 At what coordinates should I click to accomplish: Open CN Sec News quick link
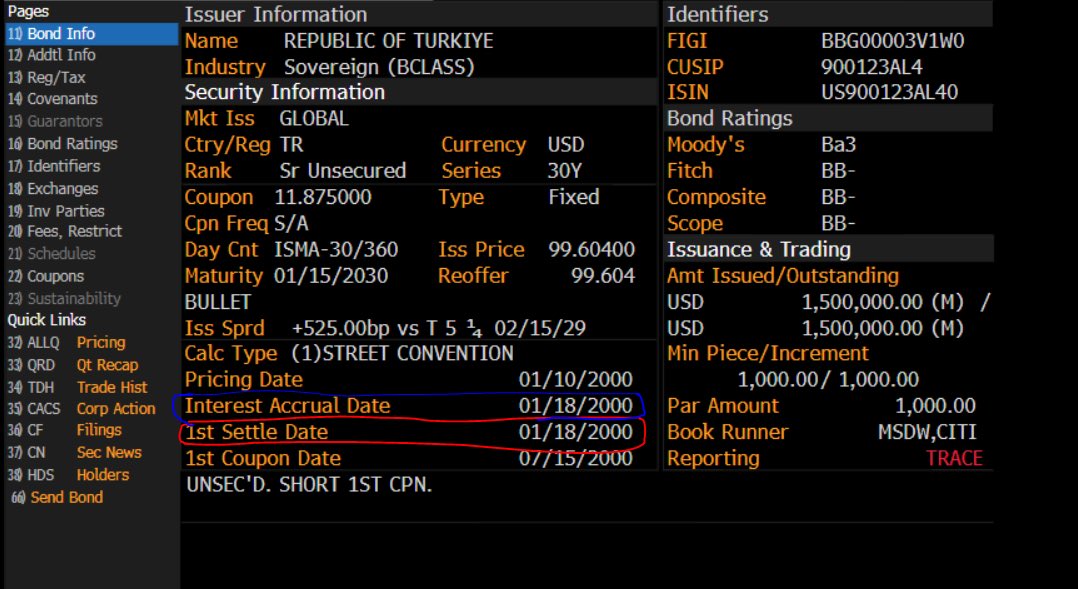point(74,452)
